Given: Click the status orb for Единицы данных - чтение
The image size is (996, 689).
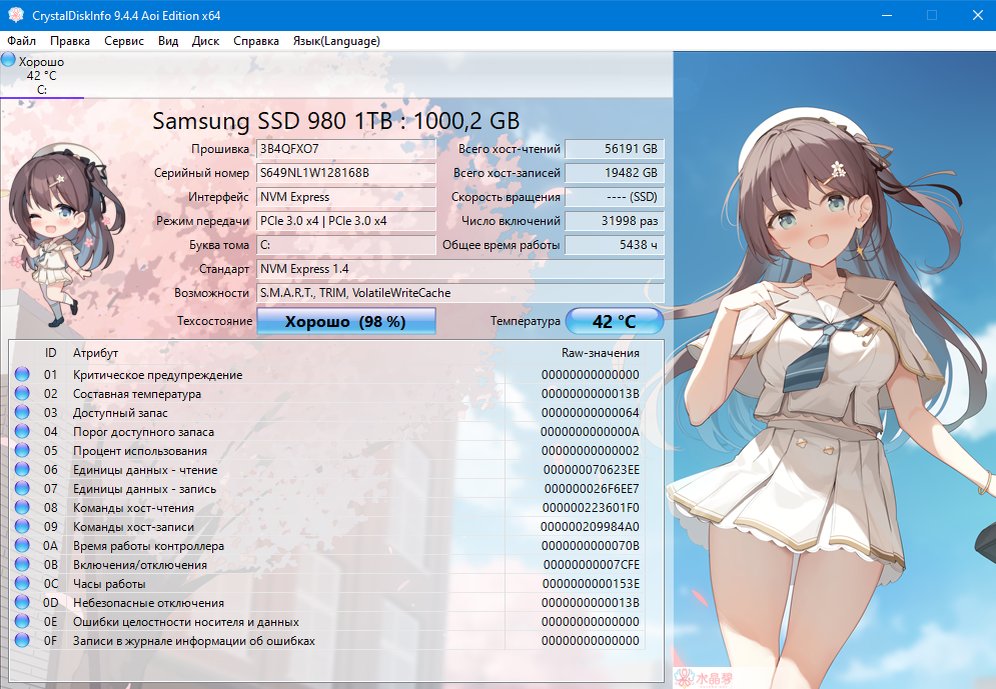Looking at the screenshot, I should 22,469.
